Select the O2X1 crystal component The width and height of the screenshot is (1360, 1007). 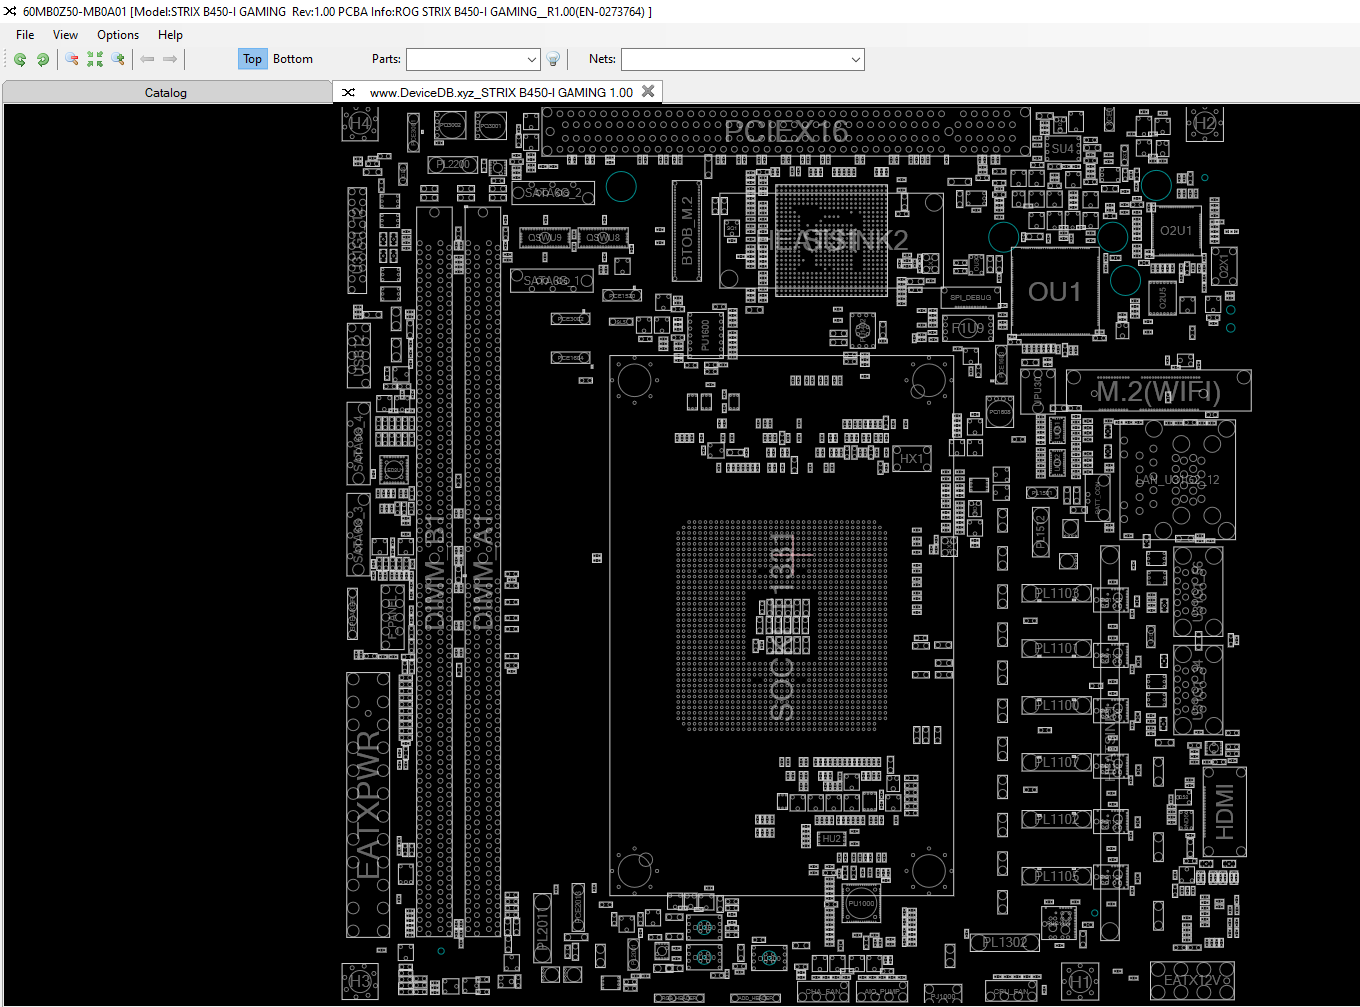(x=1222, y=266)
